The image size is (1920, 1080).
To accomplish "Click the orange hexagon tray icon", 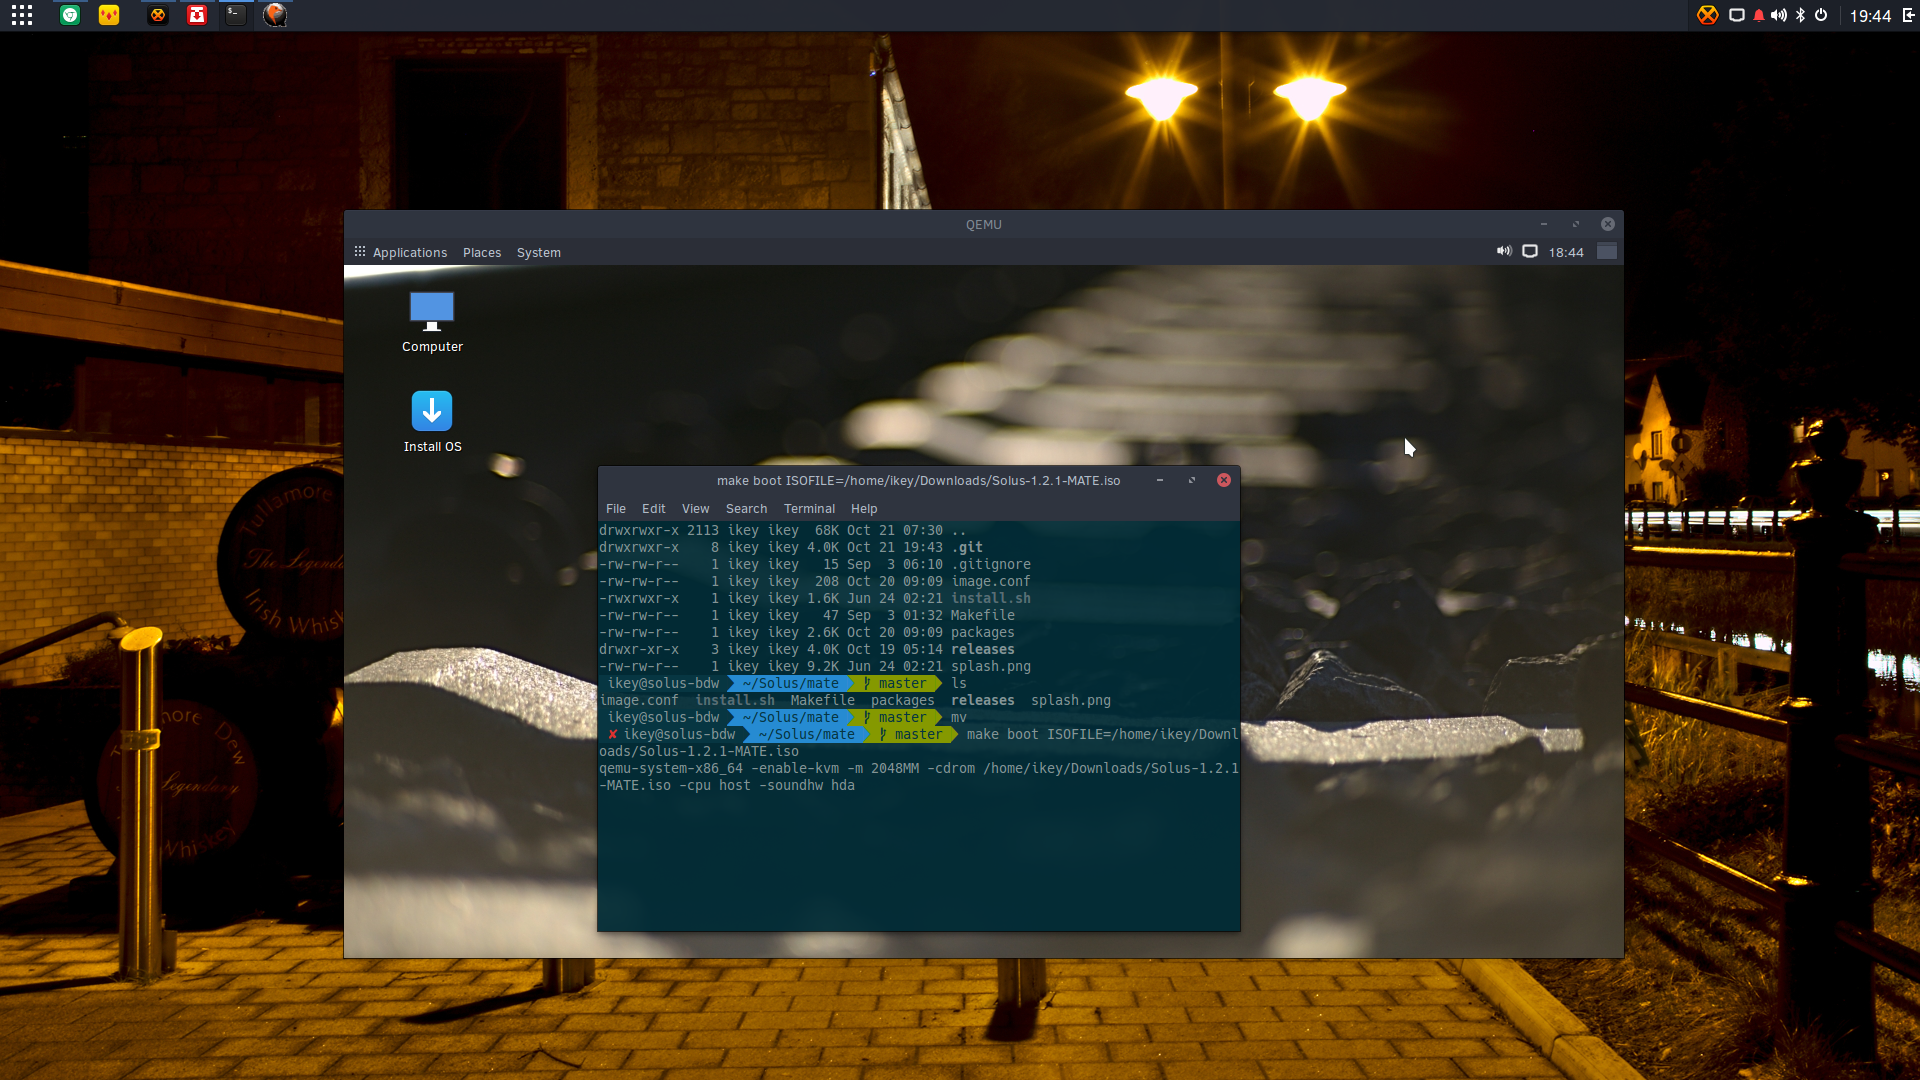I will click(x=1708, y=15).
